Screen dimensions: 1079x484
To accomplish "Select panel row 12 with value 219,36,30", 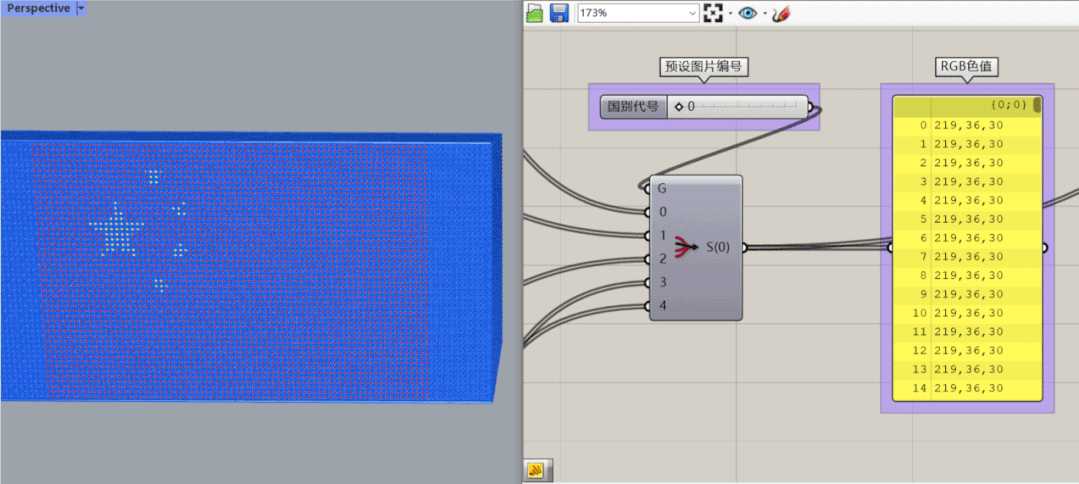I will 967,350.
